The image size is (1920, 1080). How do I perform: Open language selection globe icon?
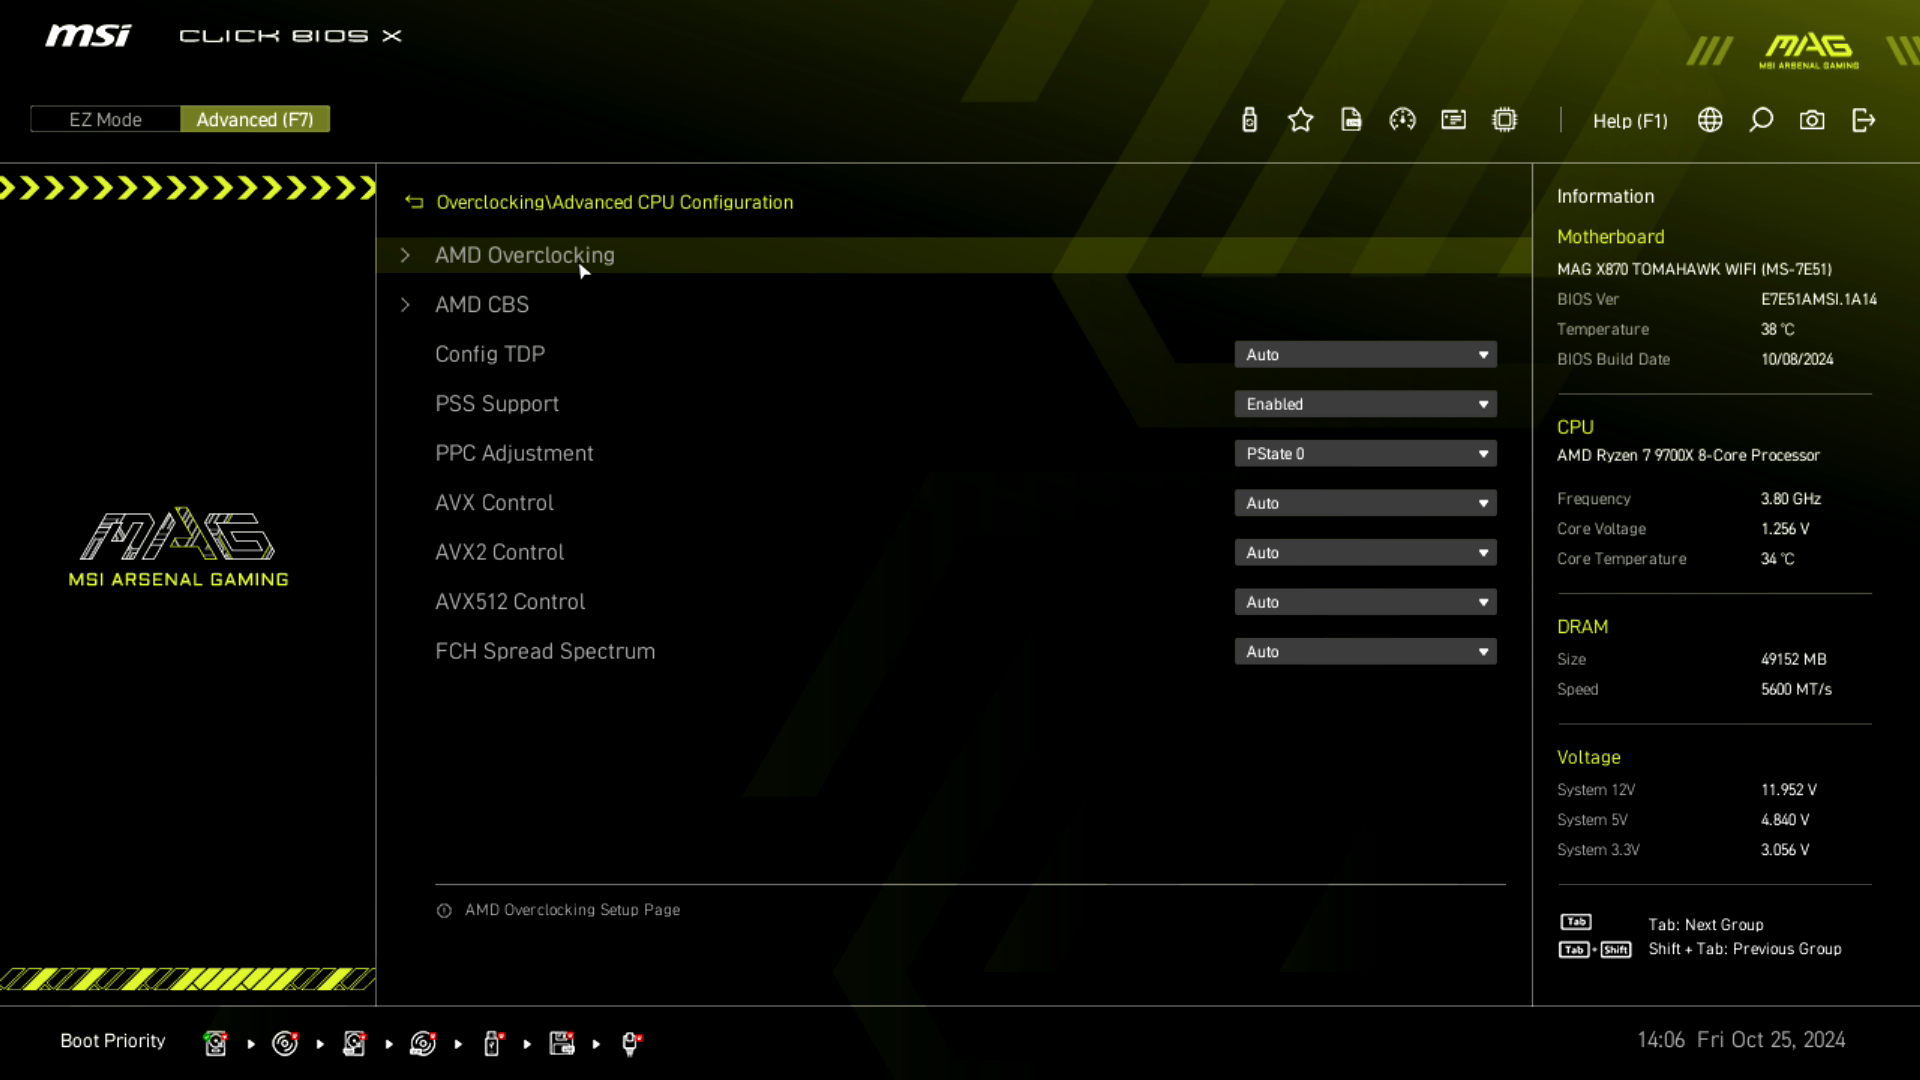tap(1710, 120)
